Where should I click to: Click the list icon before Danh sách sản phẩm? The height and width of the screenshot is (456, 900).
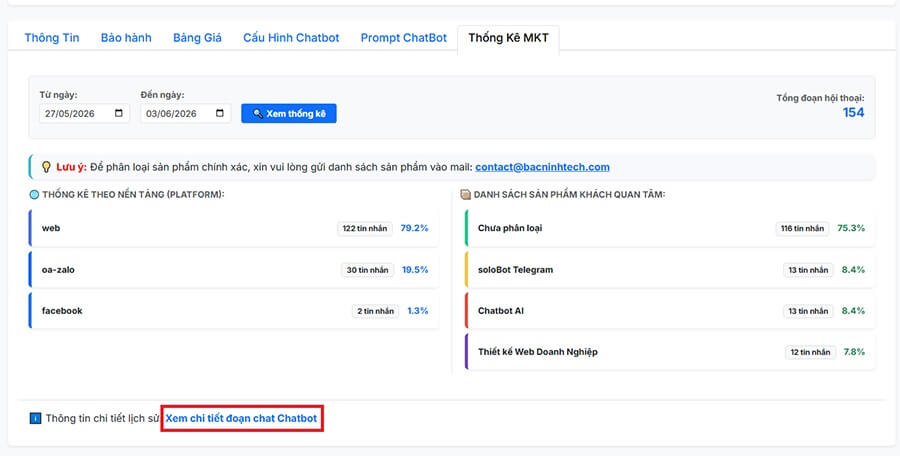[465, 195]
